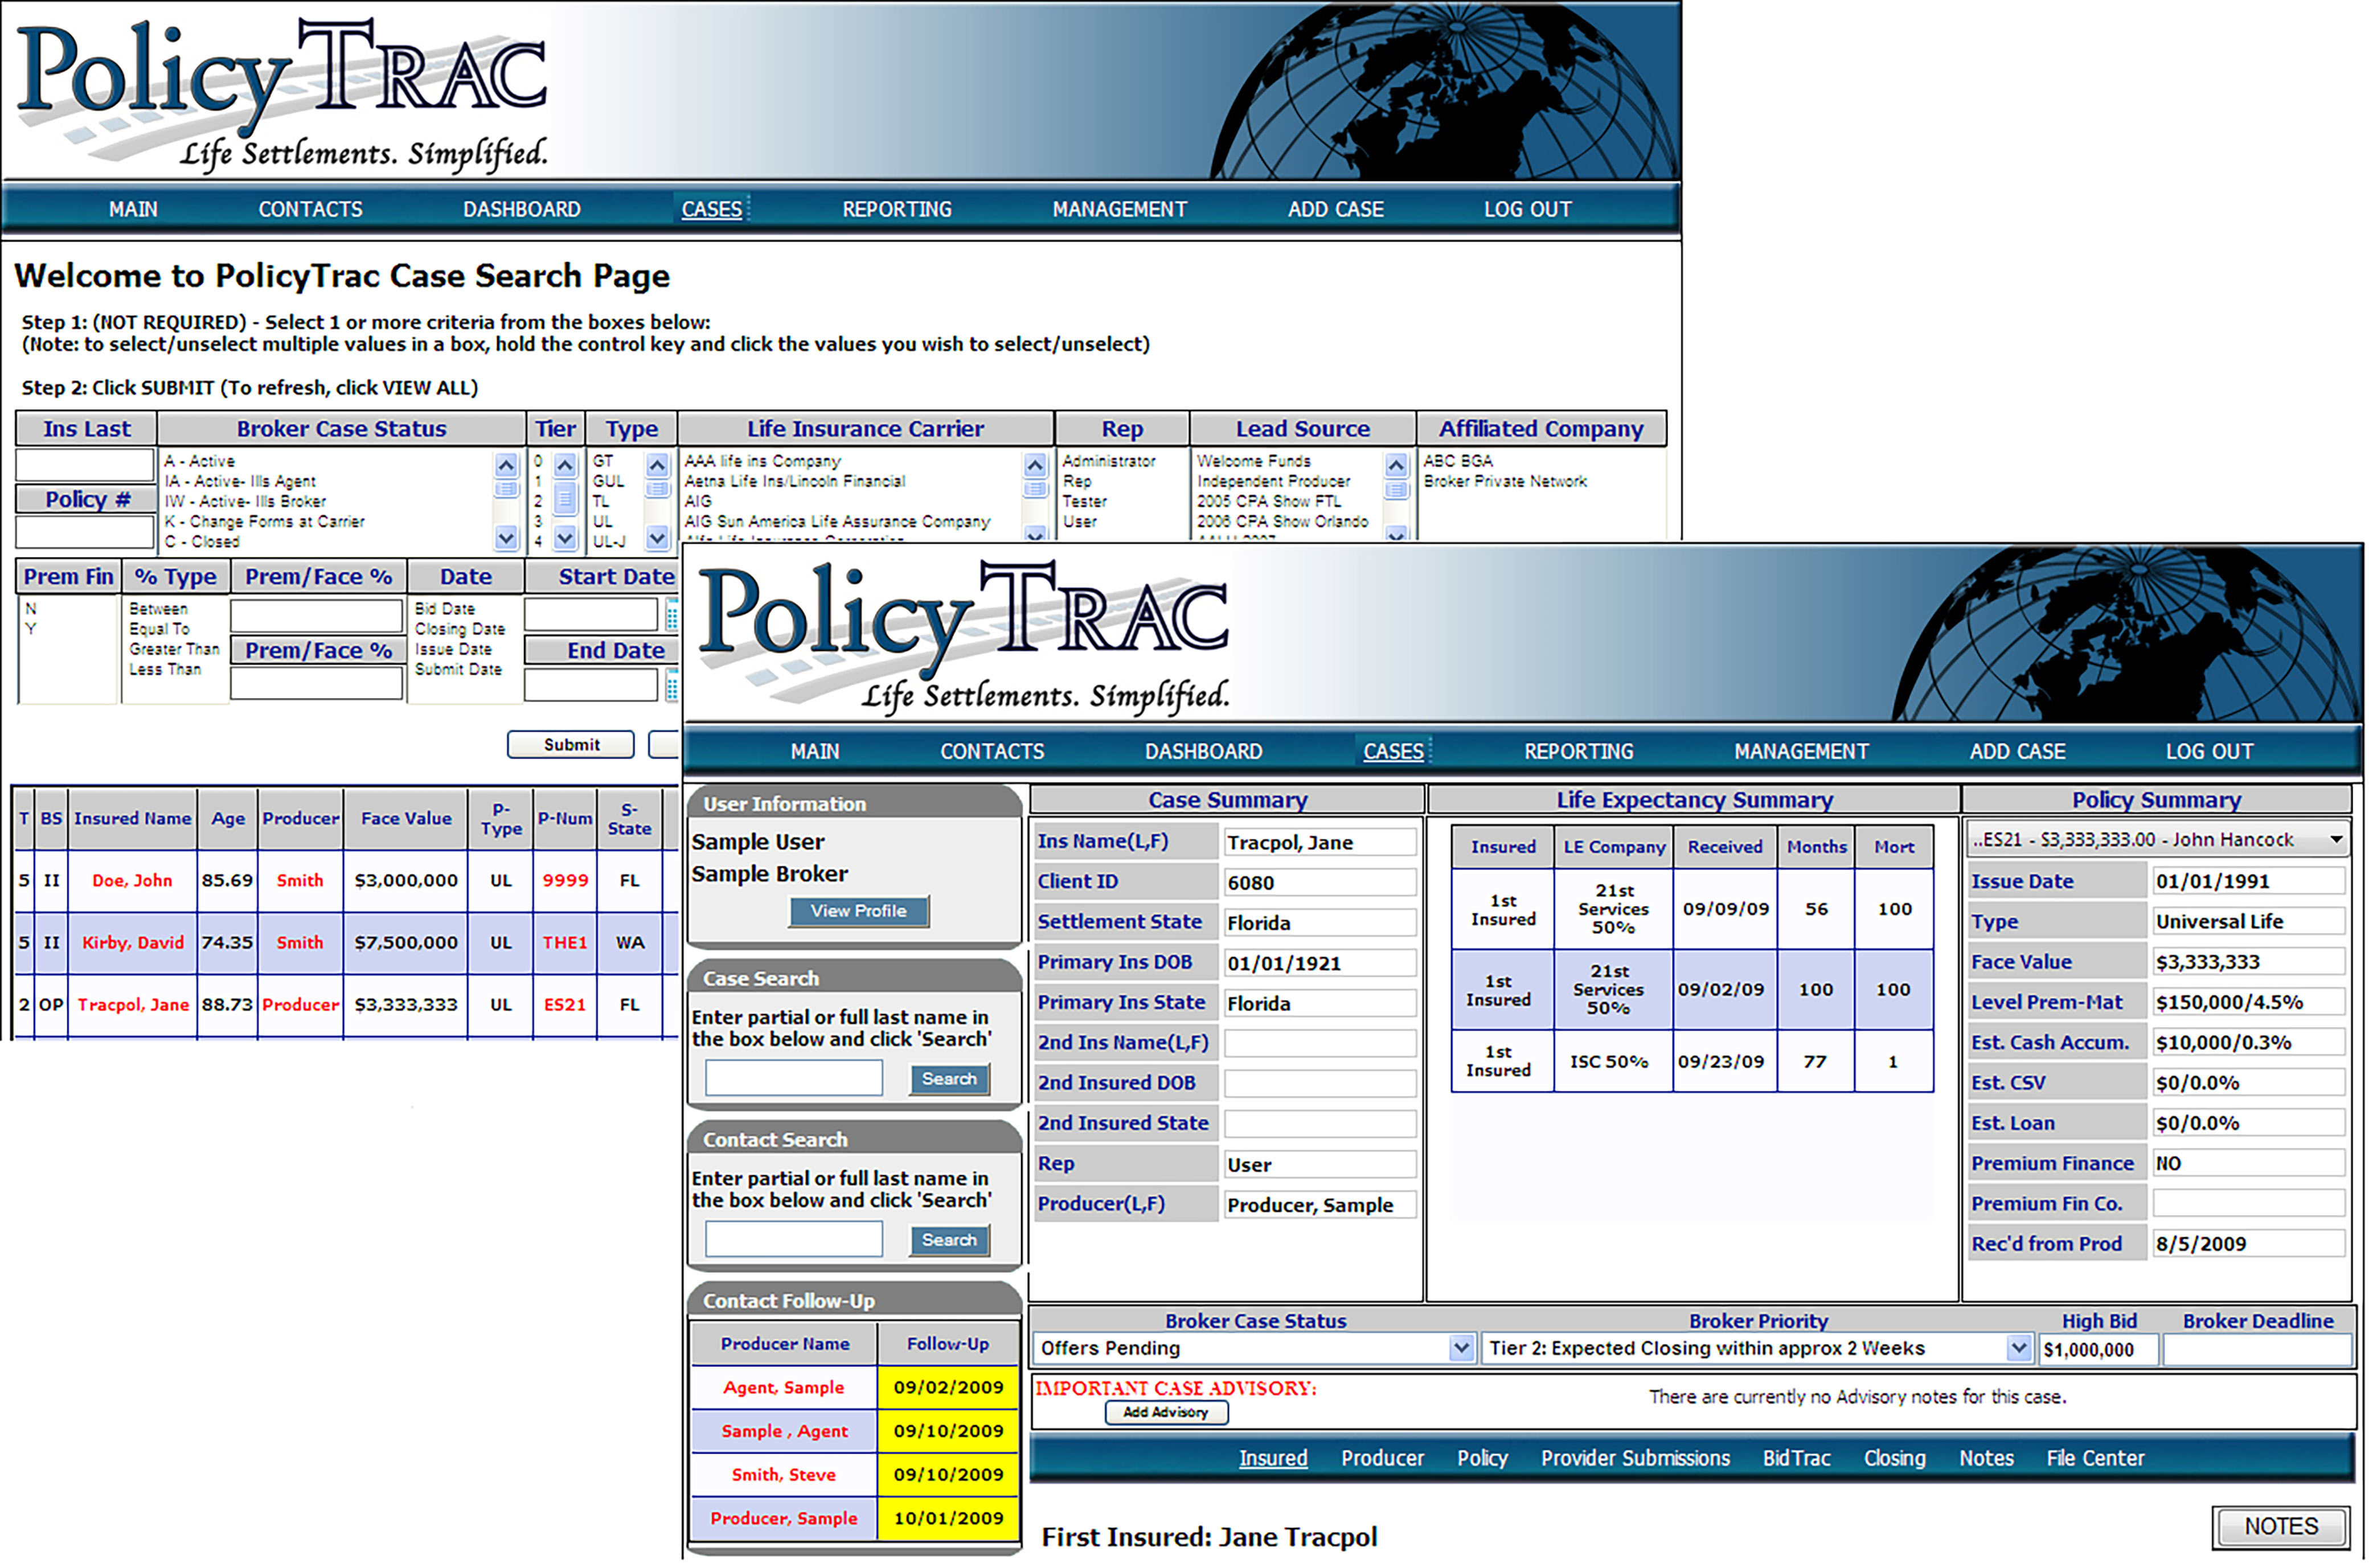2373x1568 pixels.
Task: Open CASES in back Case Search window
Action: [x=712, y=210]
